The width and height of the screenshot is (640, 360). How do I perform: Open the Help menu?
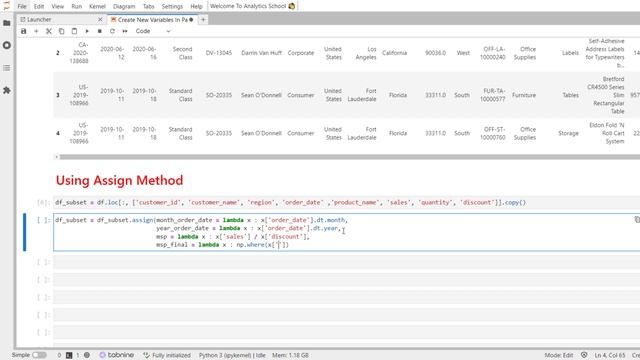196,6
